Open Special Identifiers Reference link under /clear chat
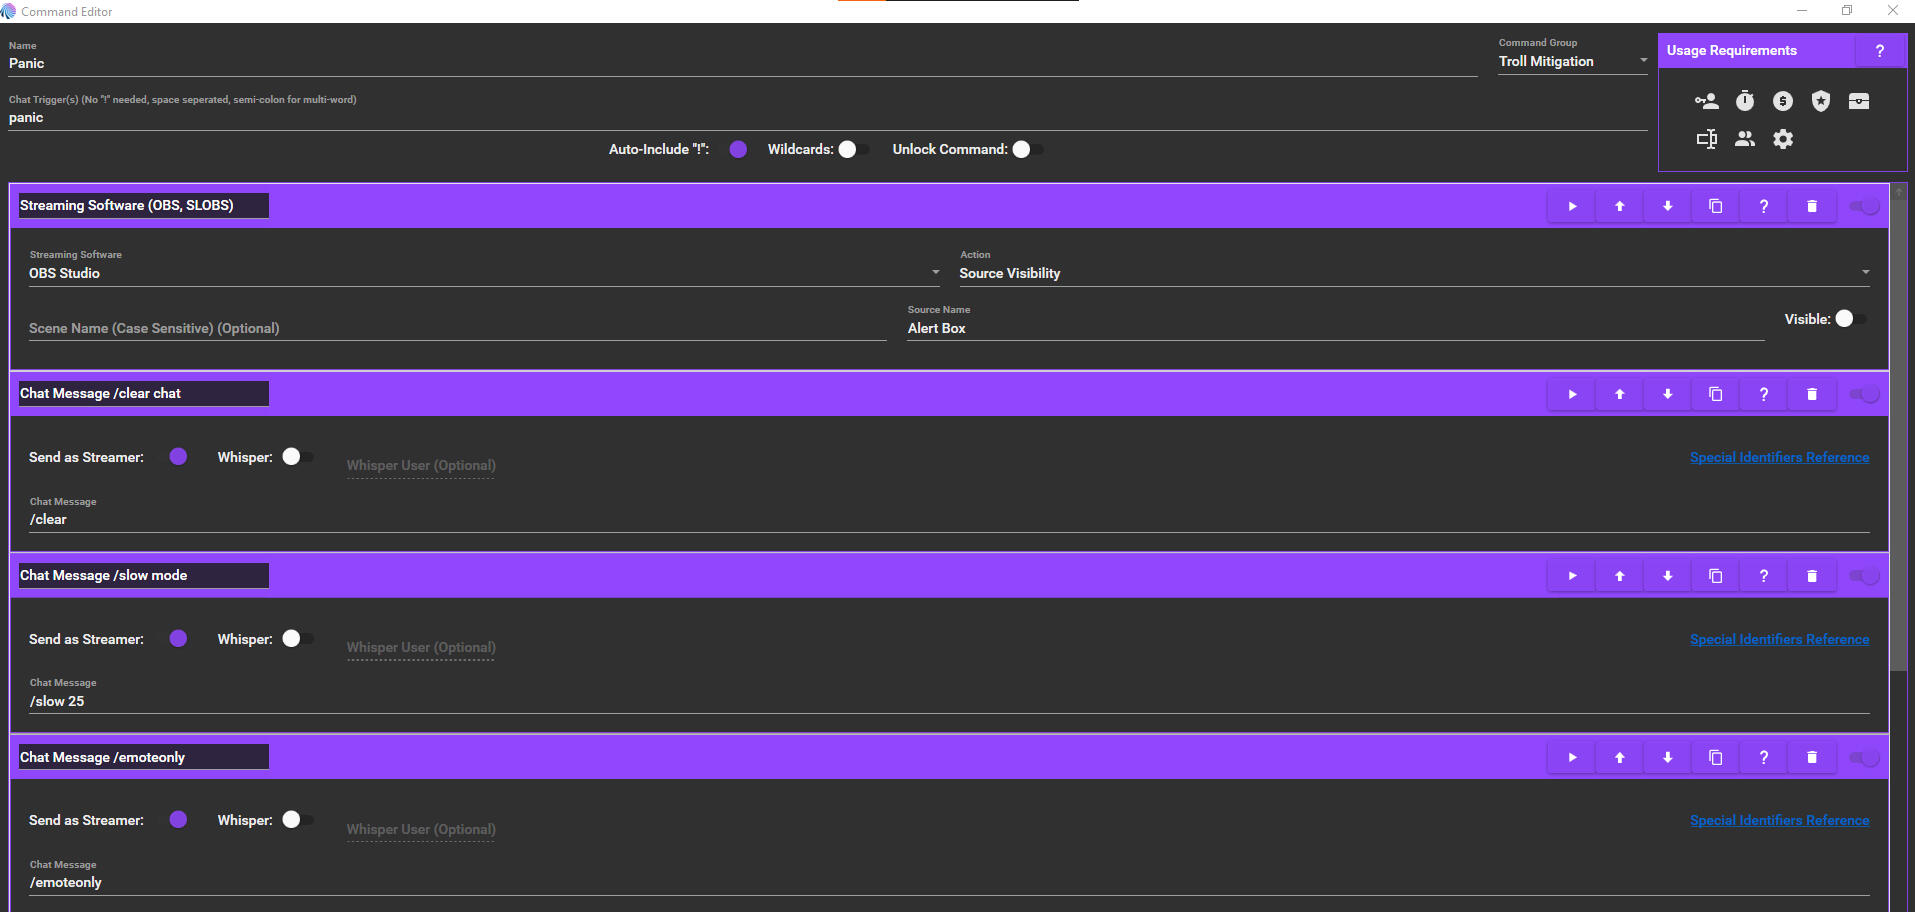1915x912 pixels. coord(1778,457)
